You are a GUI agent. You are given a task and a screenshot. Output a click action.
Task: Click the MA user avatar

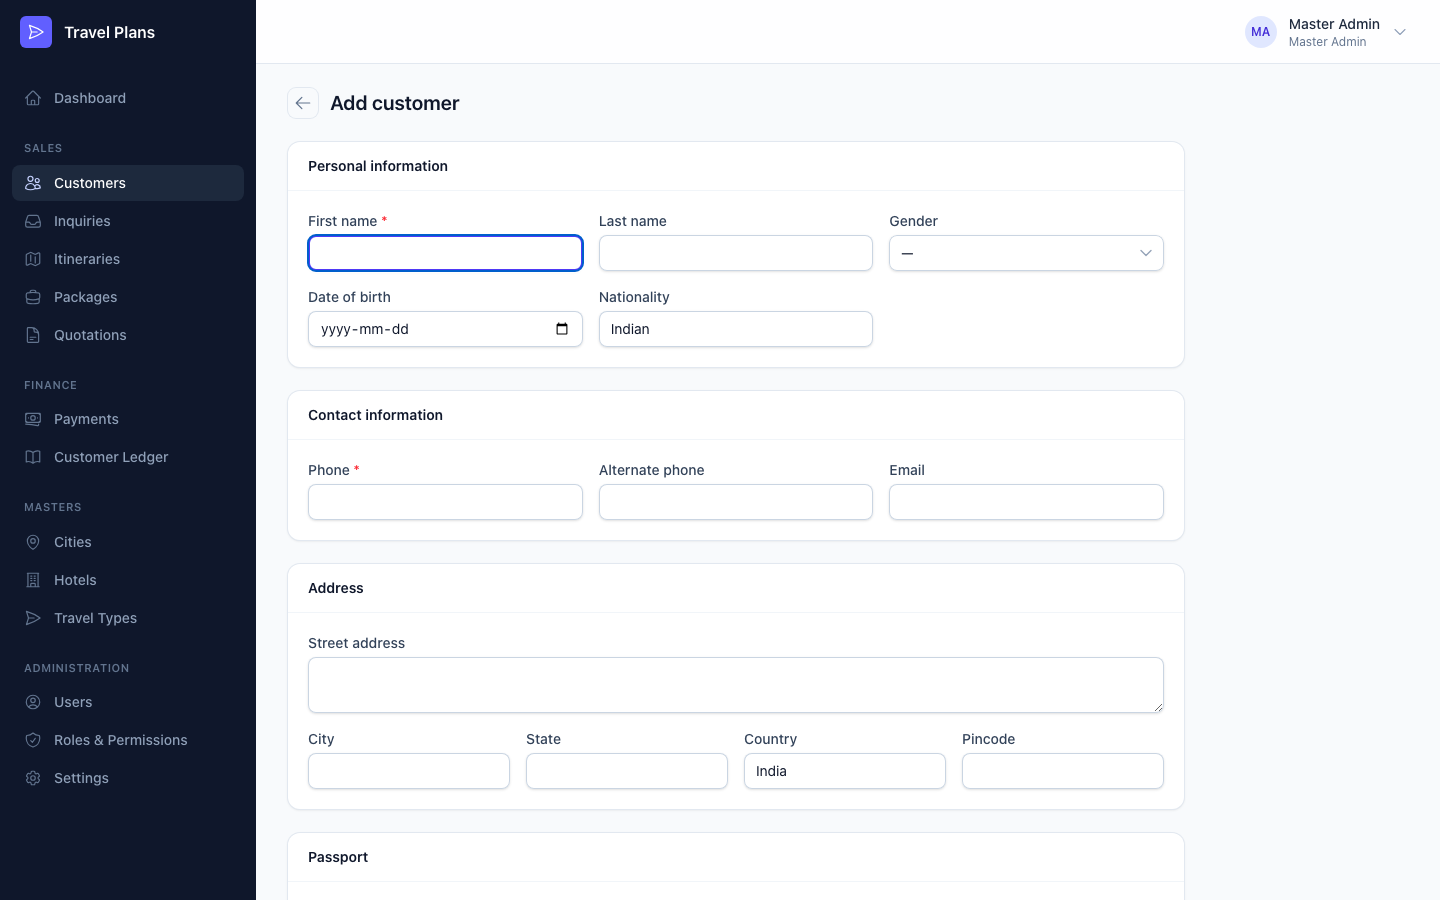(1261, 32)
